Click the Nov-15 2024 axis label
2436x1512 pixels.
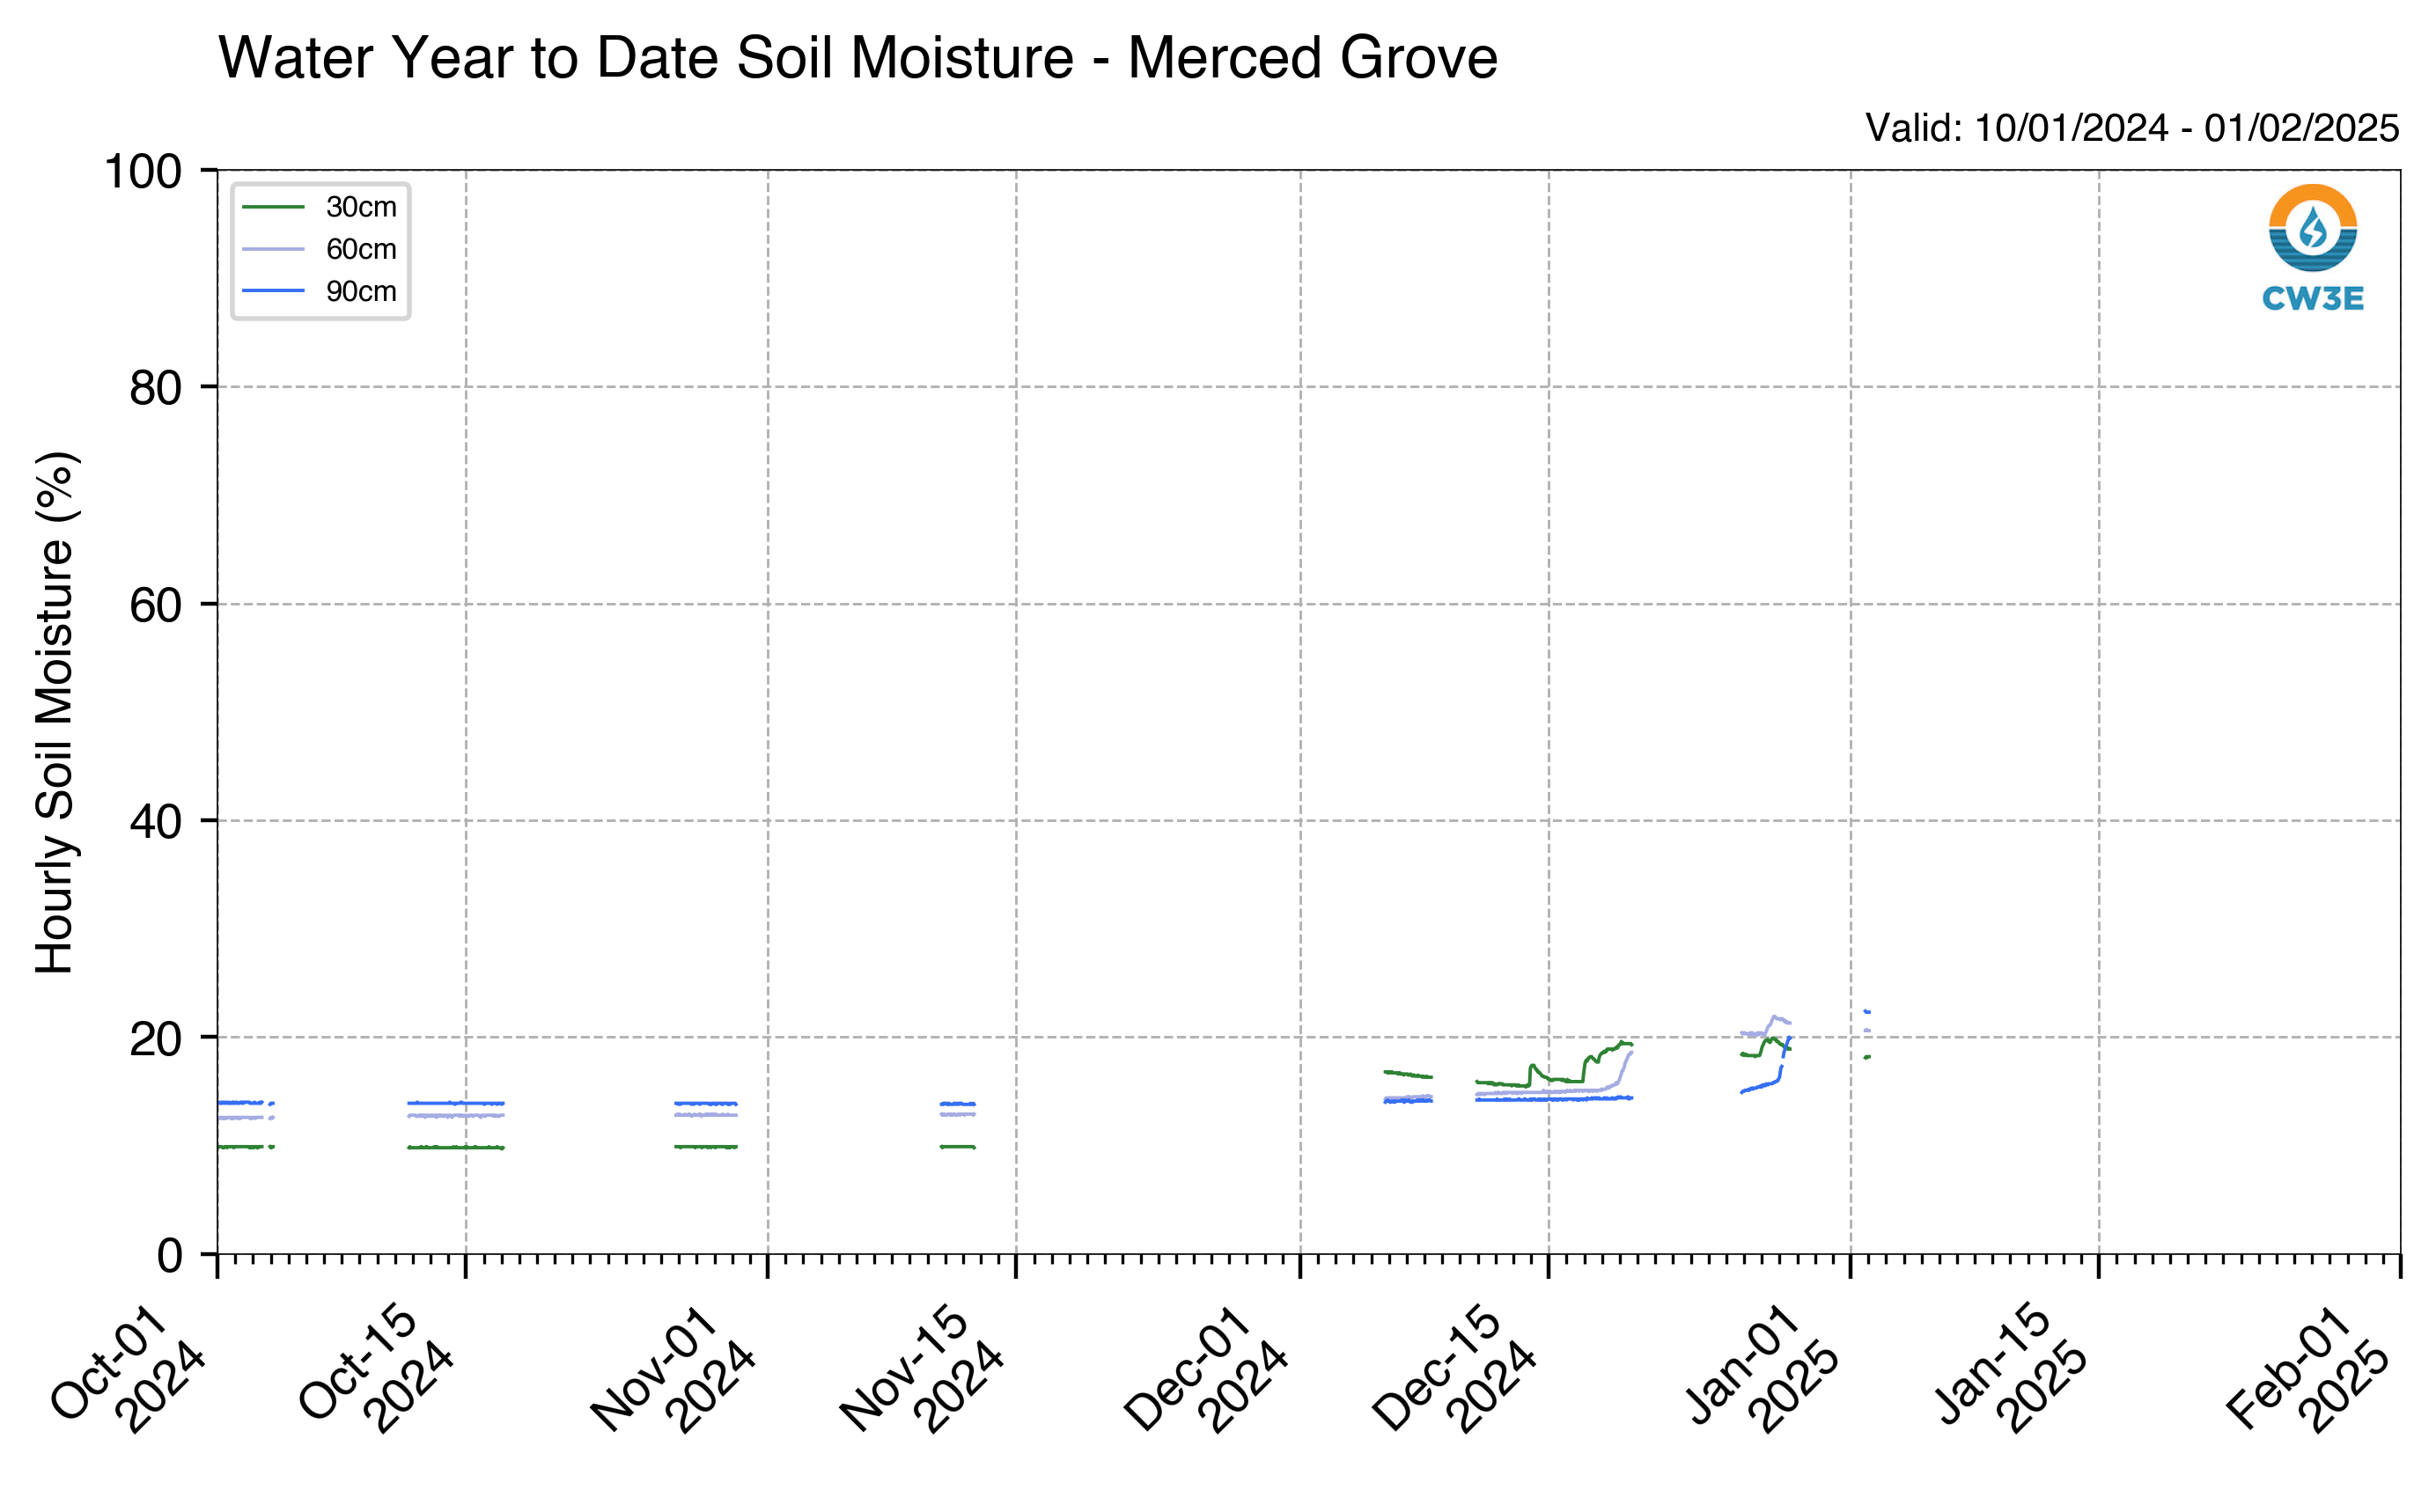921,1368
